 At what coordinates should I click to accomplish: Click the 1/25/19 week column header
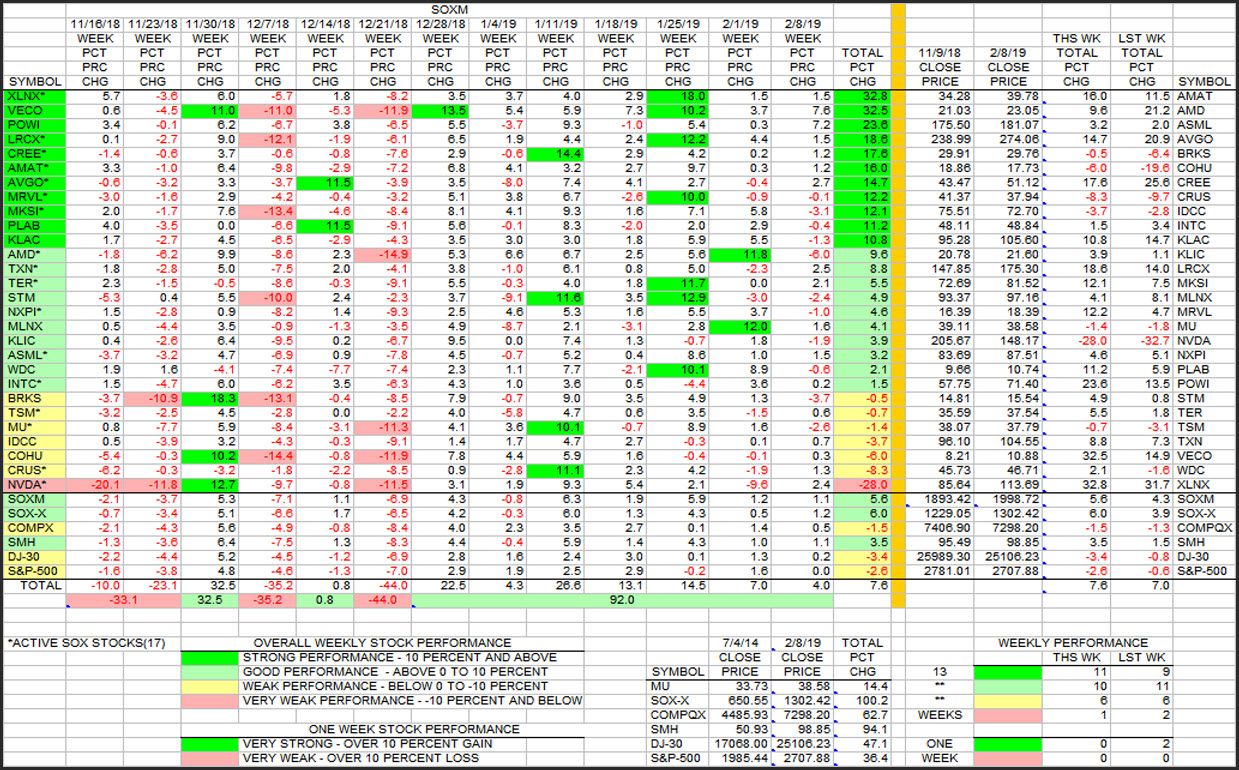click(x=677, y=23)
